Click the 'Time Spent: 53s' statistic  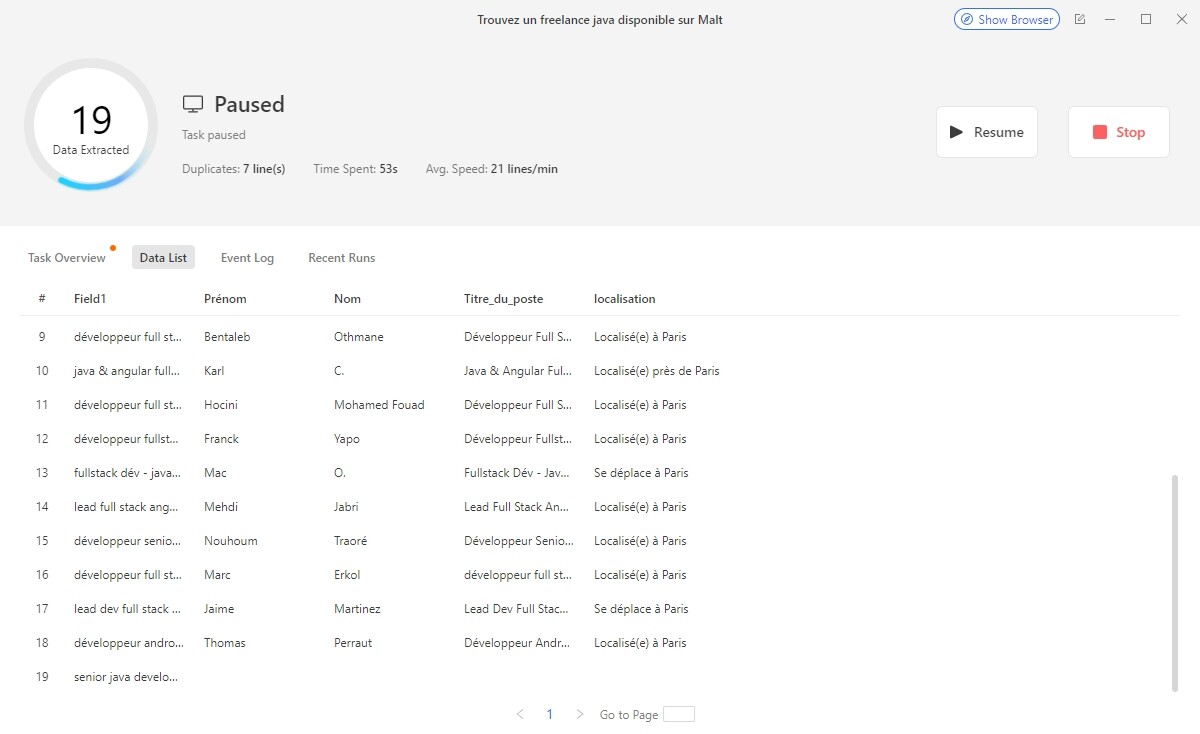coord(356,169)
